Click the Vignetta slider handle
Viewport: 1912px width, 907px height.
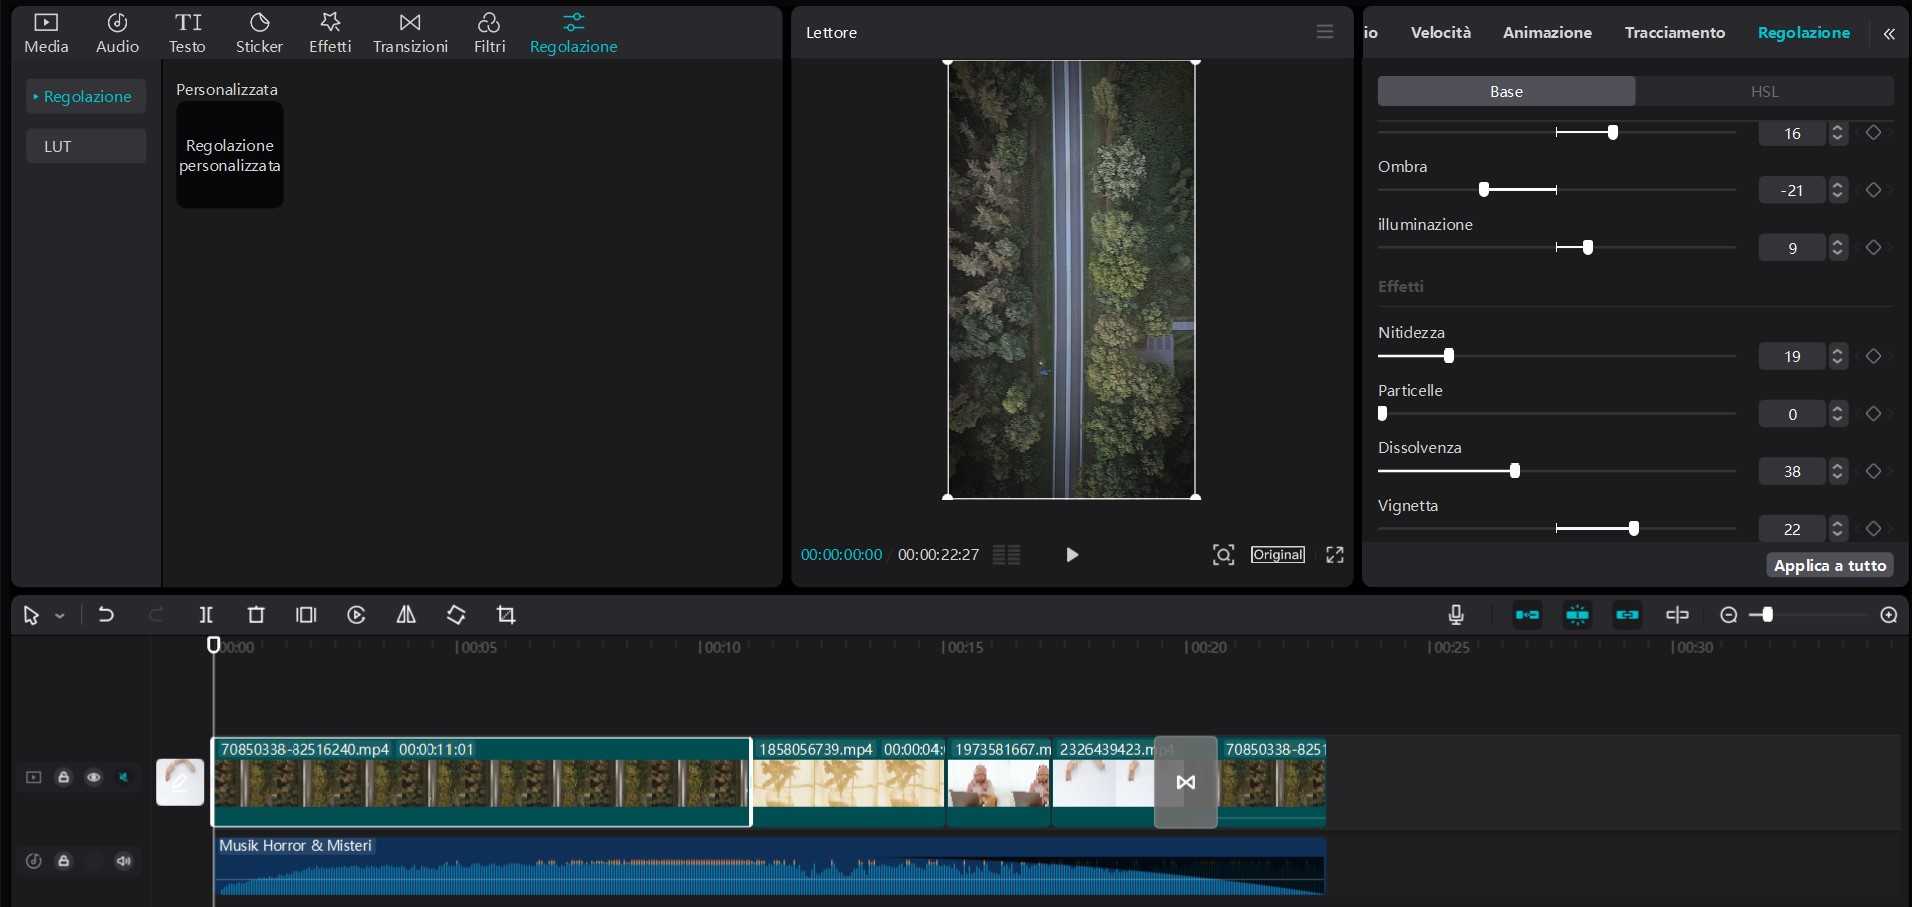[x=1634, y=528]
